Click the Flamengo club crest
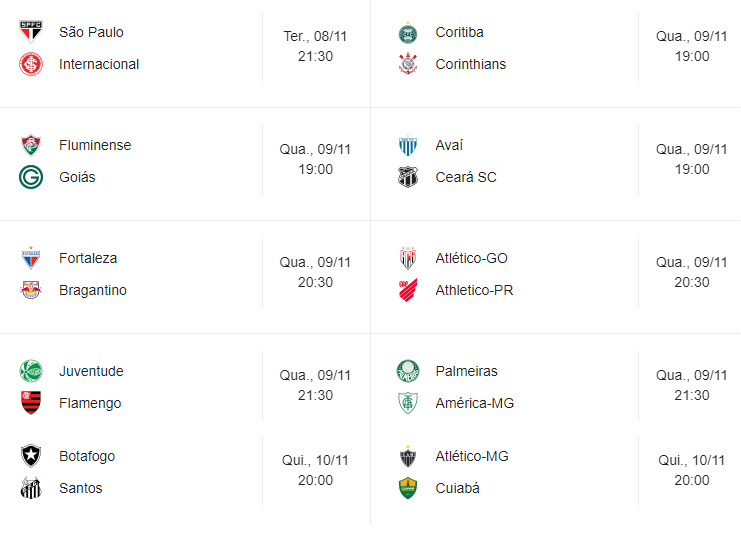The height and width of the screenshot is (535, 741). [x=31, y=403]
